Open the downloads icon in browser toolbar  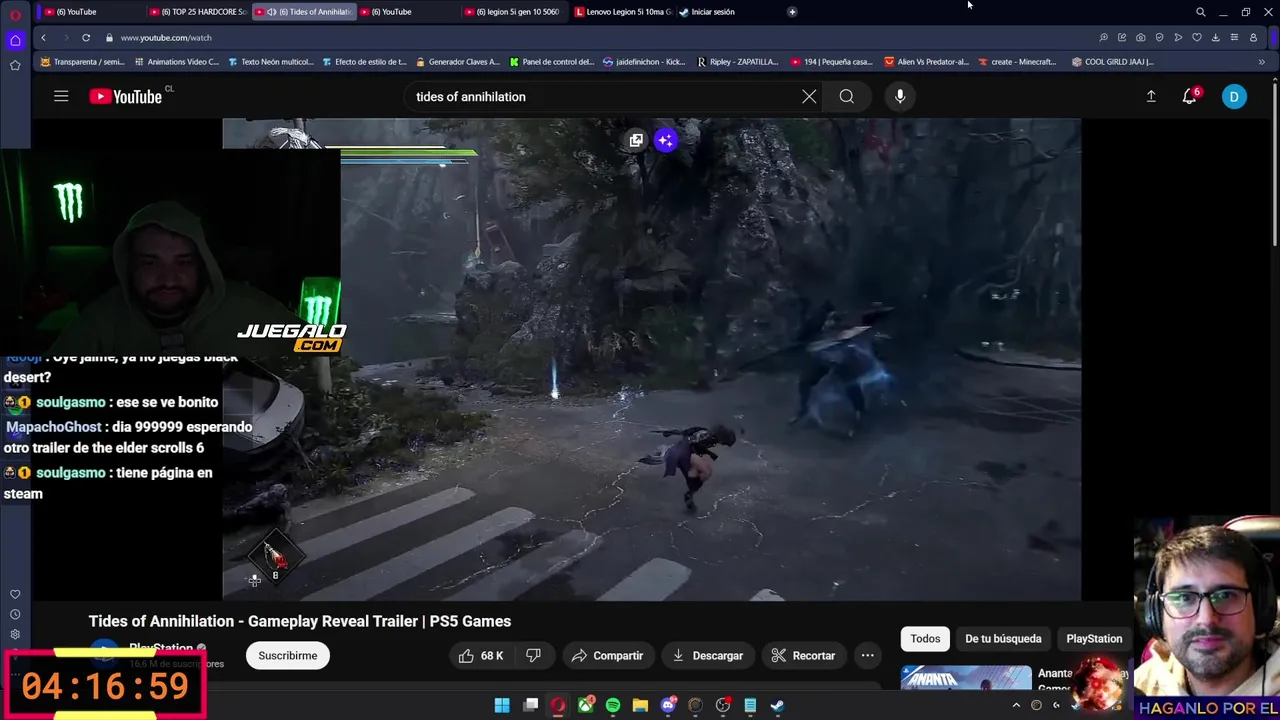point(1215,37)
